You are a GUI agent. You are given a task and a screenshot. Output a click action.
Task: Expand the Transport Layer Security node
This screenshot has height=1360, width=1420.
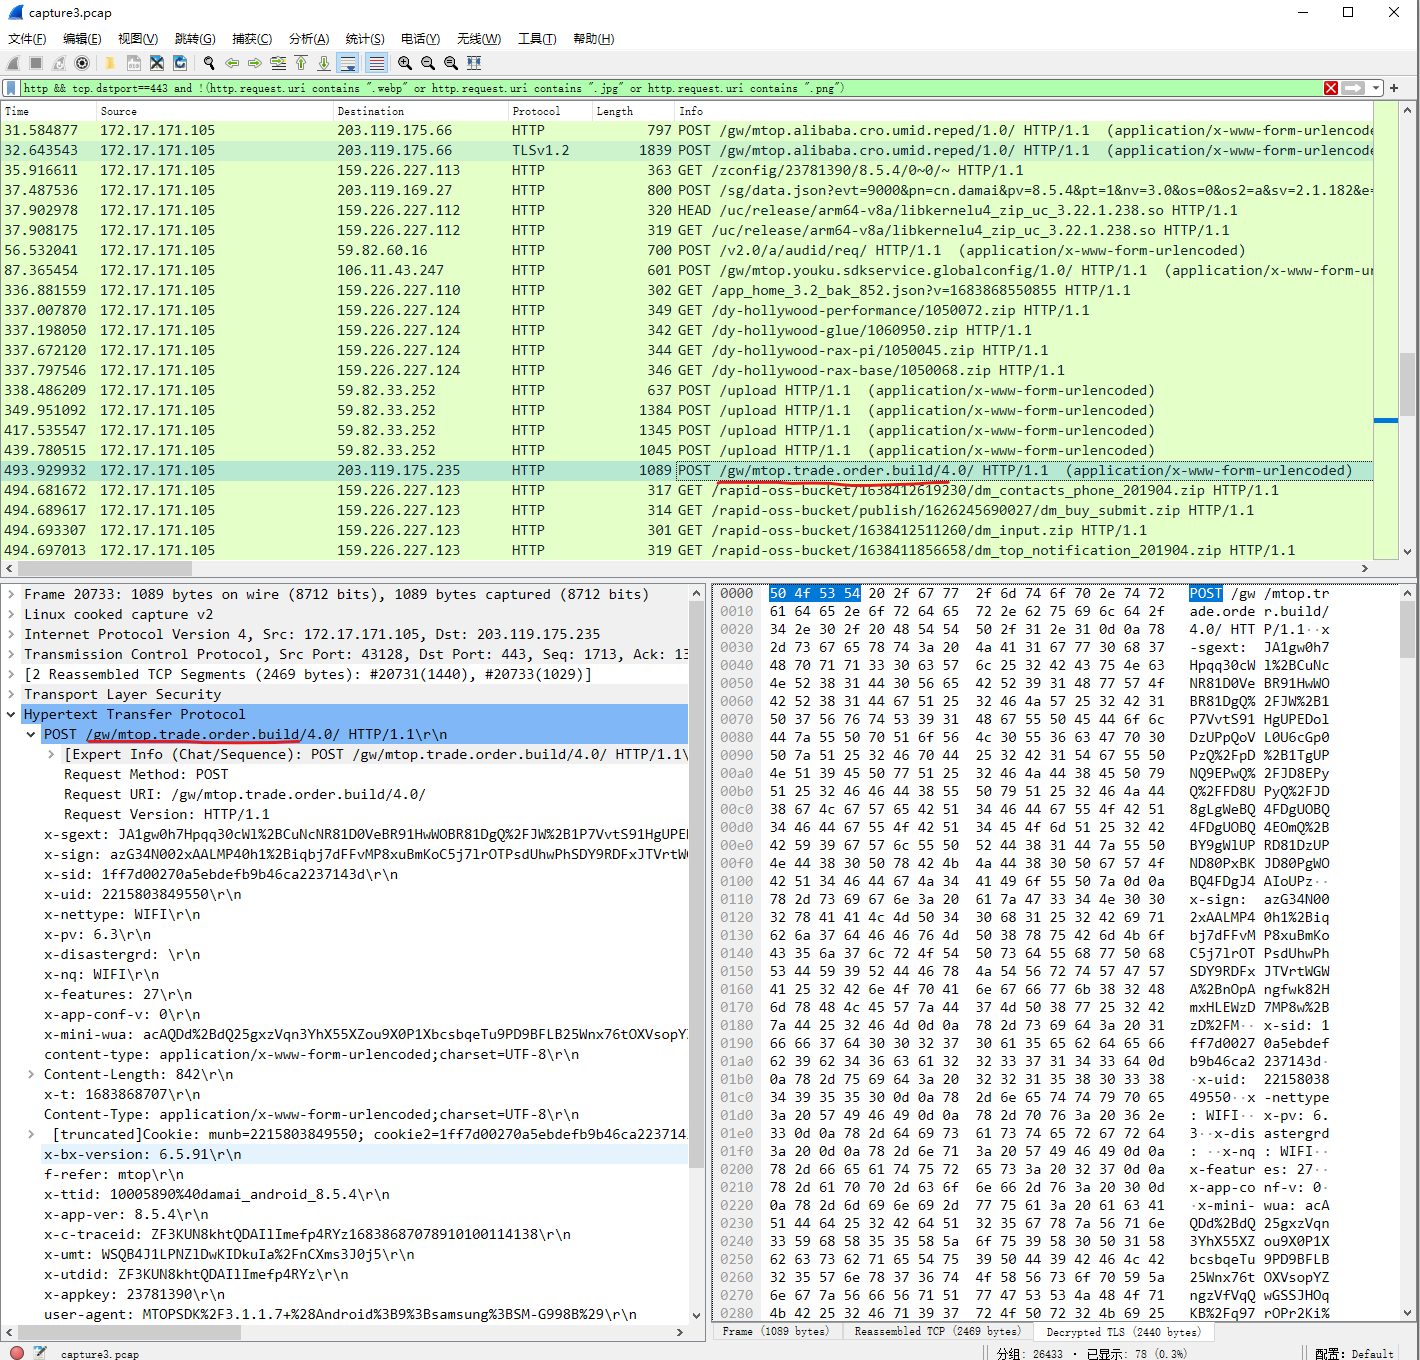11,694
